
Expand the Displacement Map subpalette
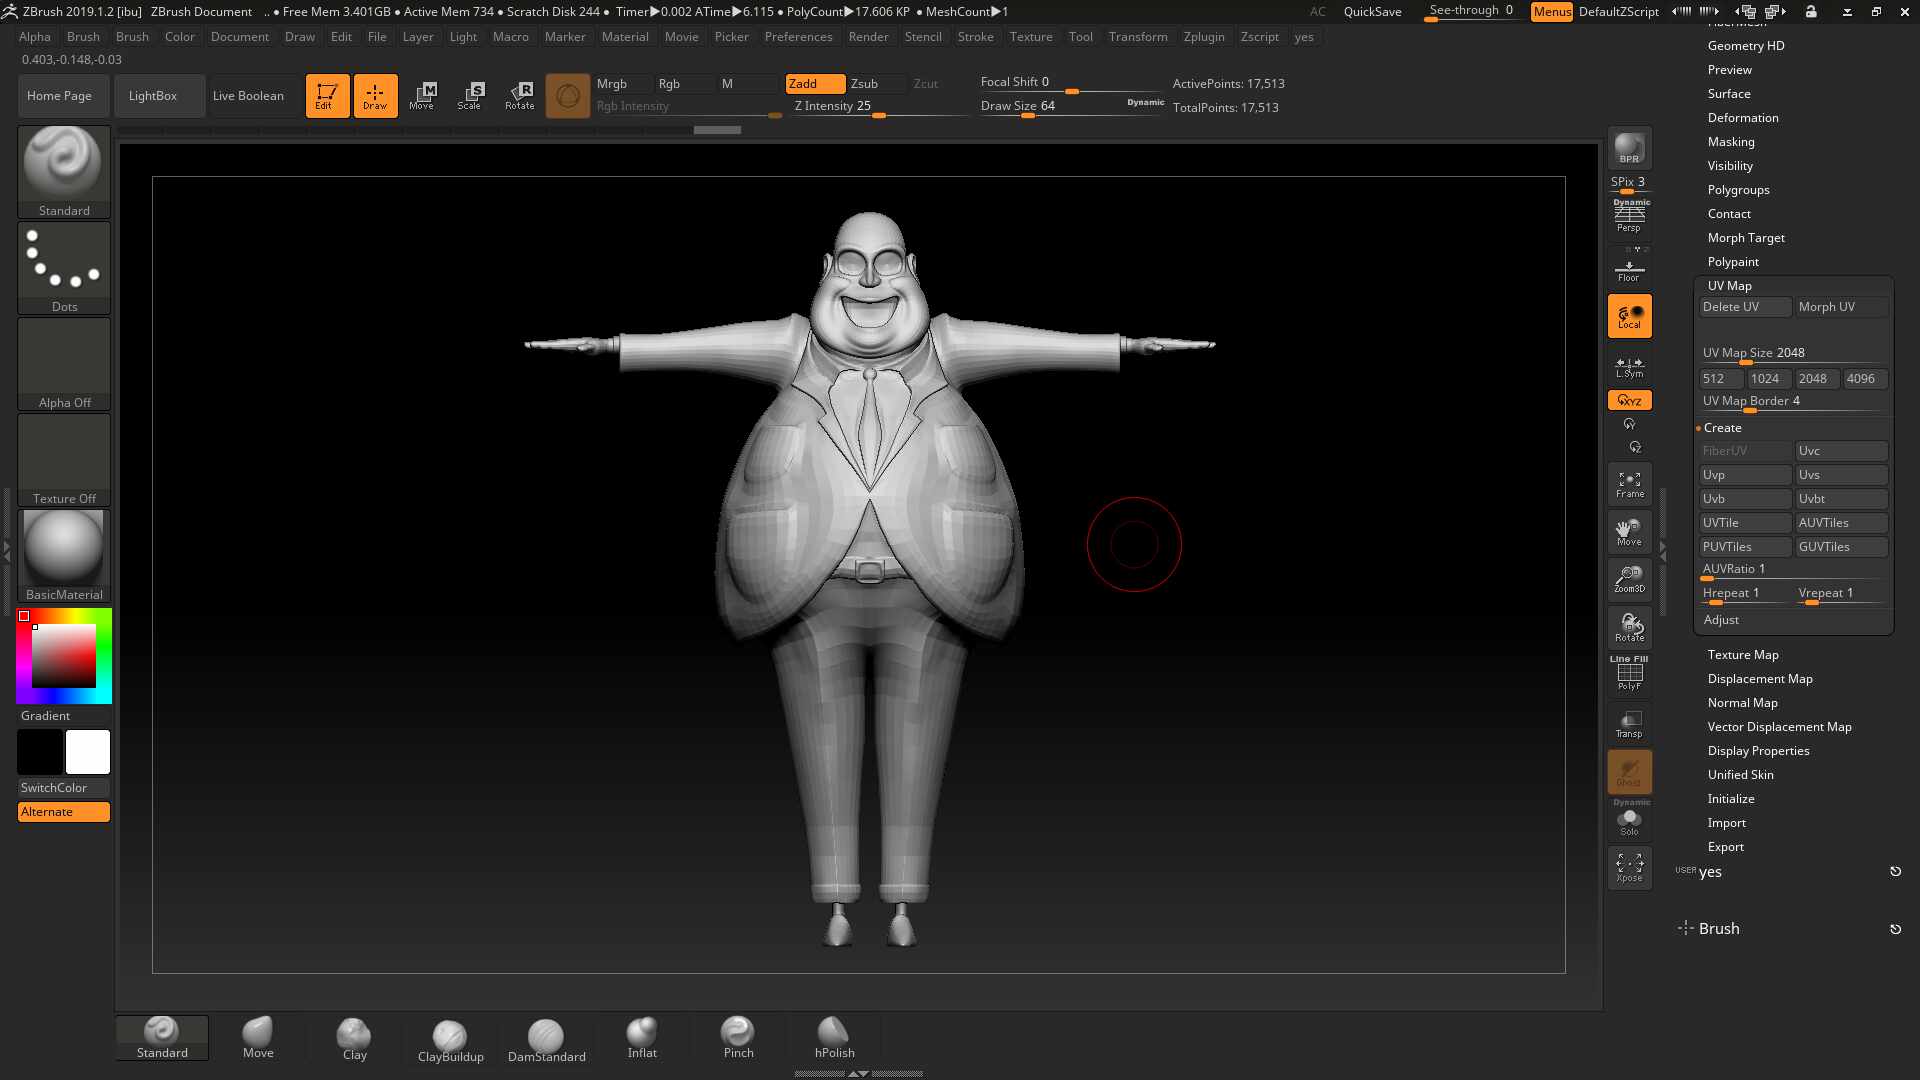tap(1760, 679)
